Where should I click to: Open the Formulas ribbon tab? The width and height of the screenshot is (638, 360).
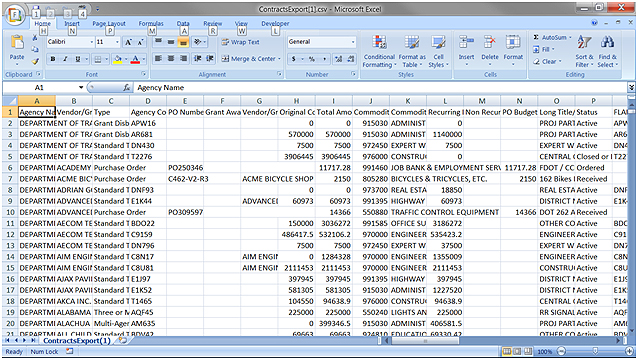(x=151, y=24)
